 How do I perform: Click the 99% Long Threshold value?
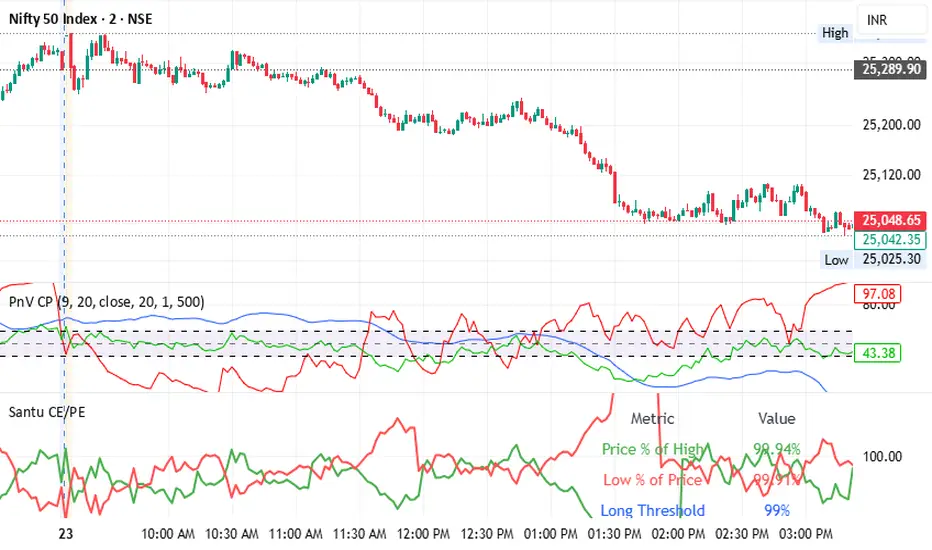(x=777, y=510)
